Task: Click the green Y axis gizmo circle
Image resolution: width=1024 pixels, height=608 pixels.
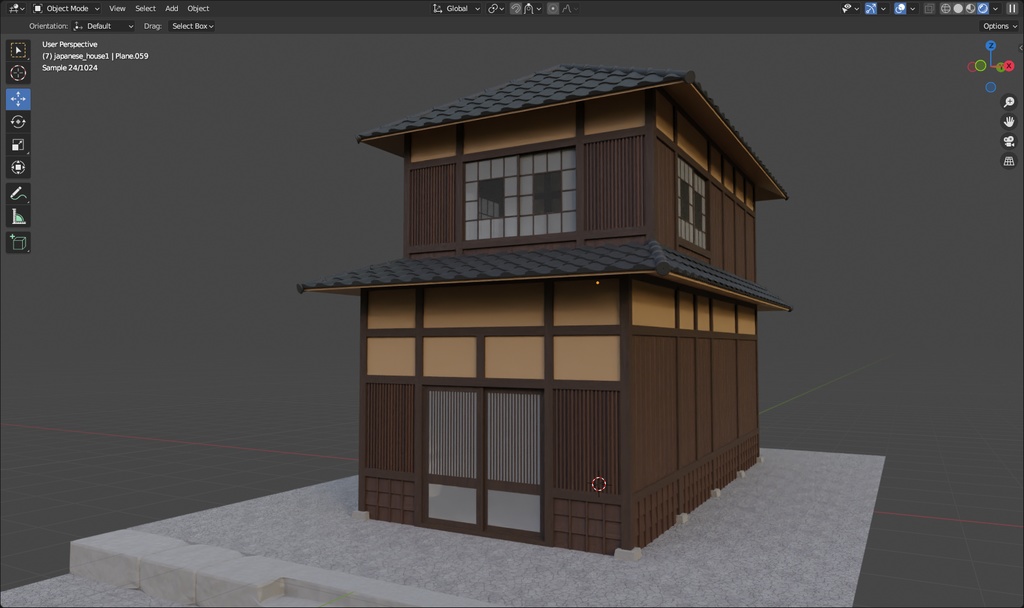Action: click(x=980, y=66)
